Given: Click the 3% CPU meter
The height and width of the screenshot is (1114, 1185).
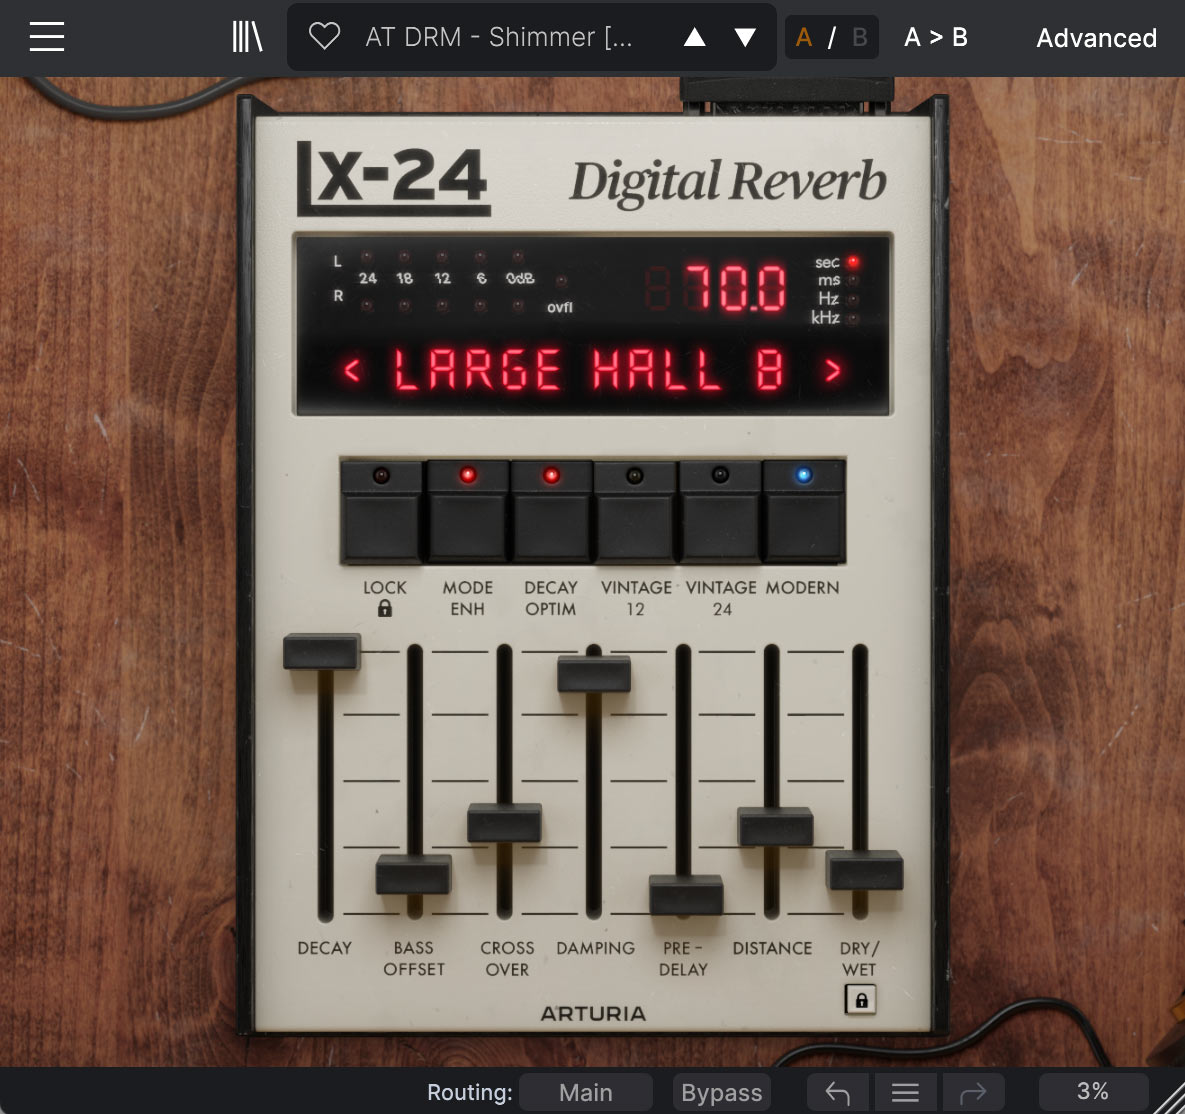Looking at the screenshot, I should (1093, 1091).
